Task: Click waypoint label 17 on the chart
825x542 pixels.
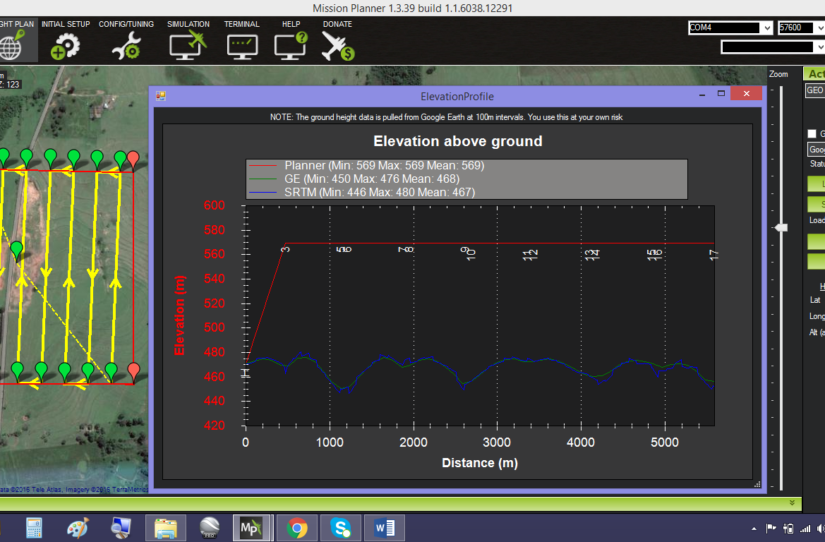Action: pos(713,255)
